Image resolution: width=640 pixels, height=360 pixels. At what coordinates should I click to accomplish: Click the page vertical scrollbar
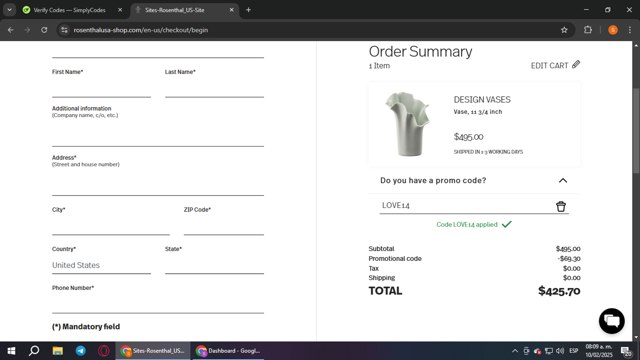click(636, 131)
